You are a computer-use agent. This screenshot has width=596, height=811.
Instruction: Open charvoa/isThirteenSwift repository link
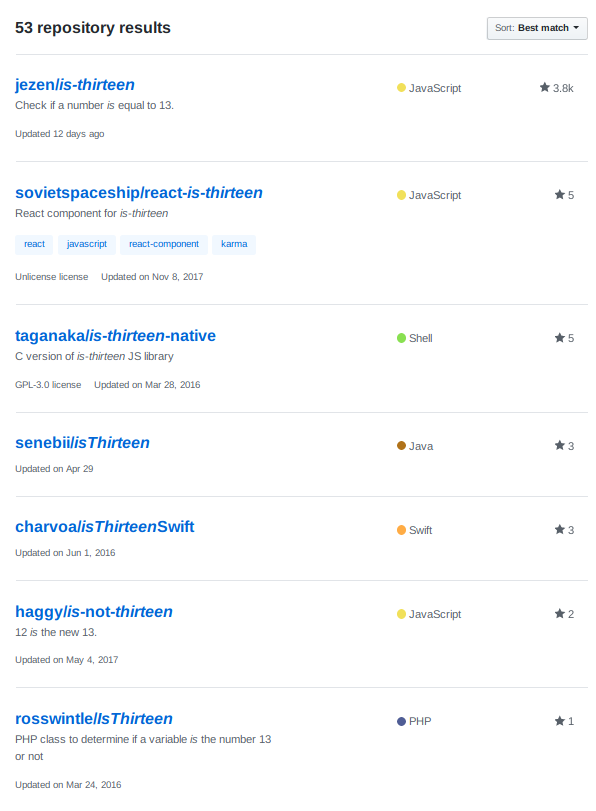pos(105,527)
